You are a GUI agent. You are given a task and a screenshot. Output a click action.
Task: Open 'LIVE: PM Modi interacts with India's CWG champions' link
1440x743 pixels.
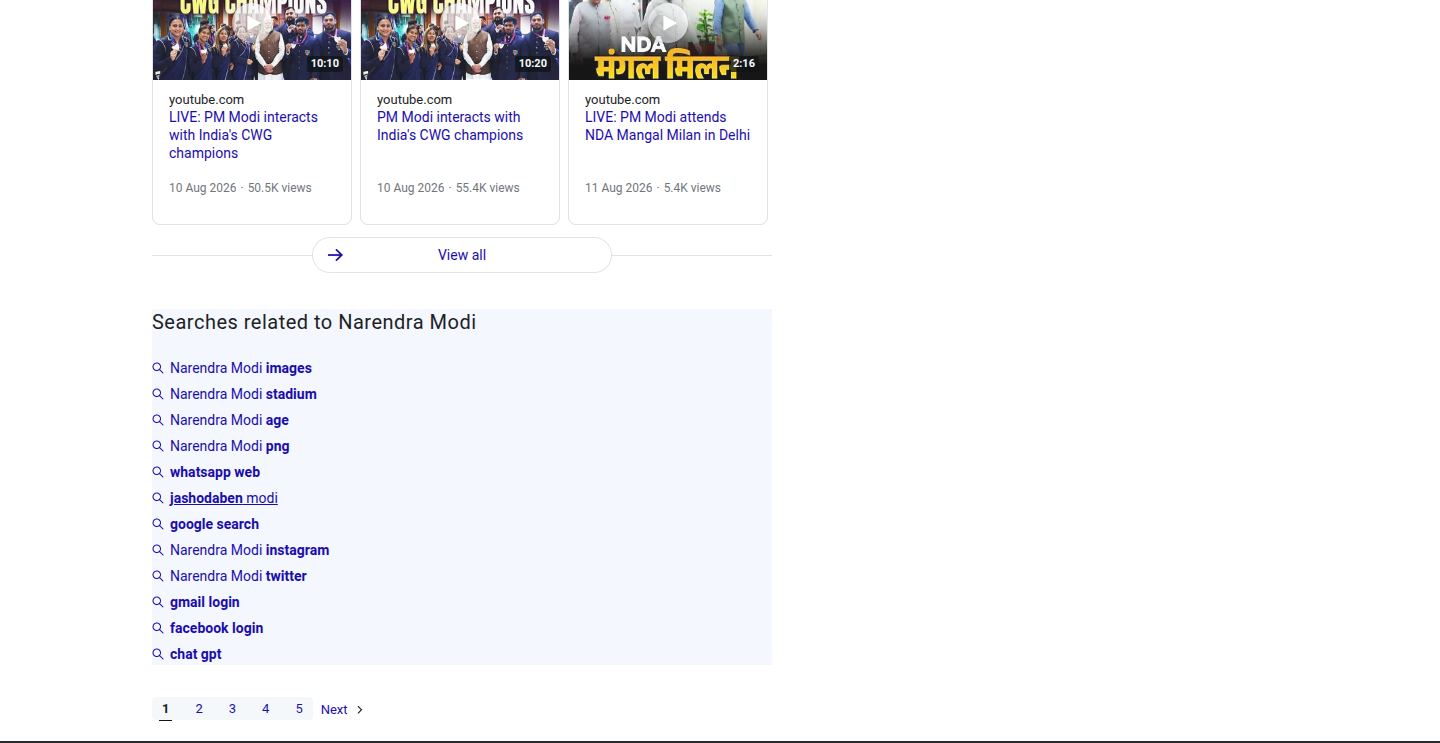tap(243, 135)
